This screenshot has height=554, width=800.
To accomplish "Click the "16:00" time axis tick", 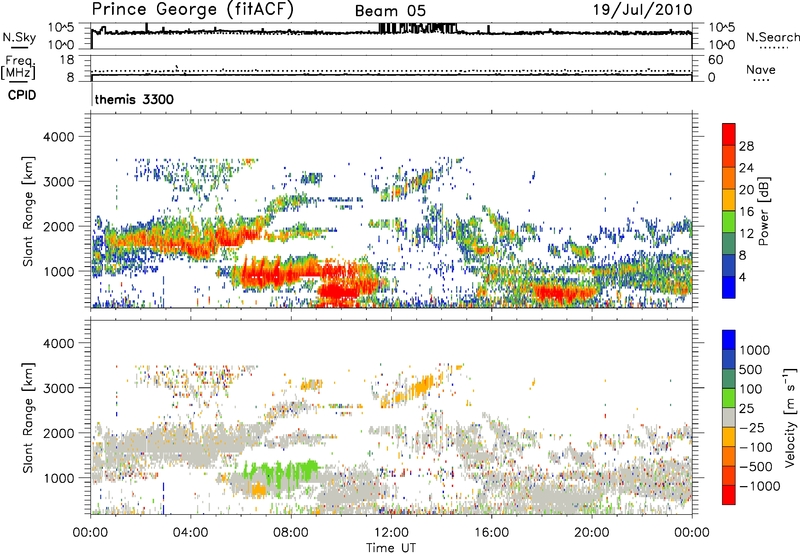I will 491,533.
